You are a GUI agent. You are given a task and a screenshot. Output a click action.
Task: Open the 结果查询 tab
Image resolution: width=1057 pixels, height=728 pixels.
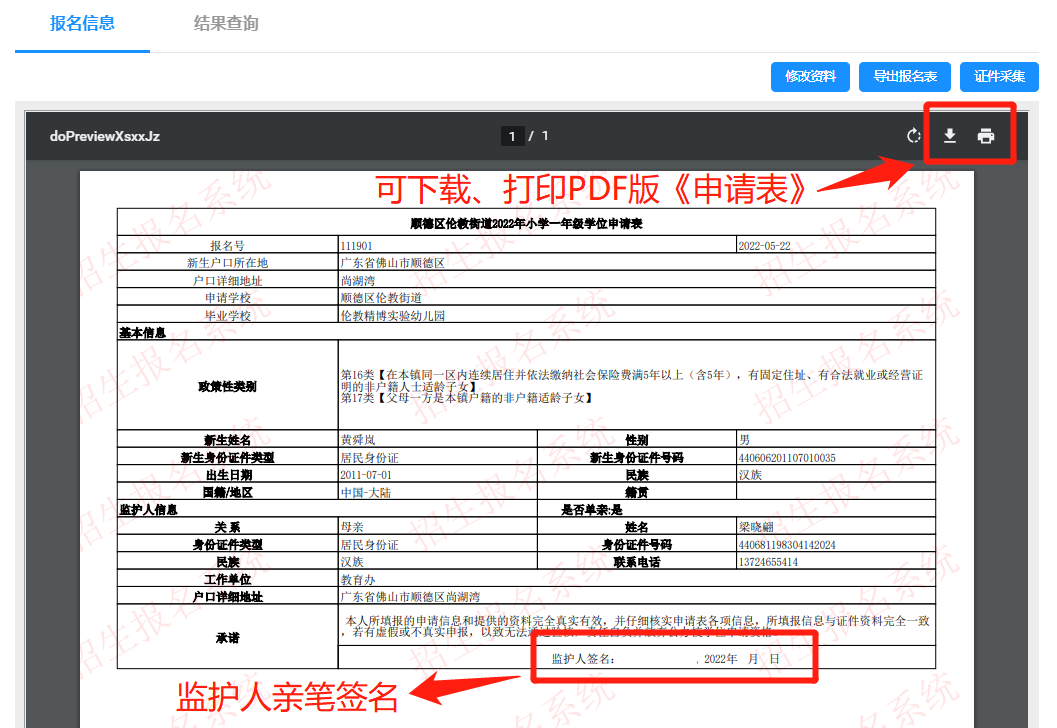pyautogui.click(x=226, y=23)
